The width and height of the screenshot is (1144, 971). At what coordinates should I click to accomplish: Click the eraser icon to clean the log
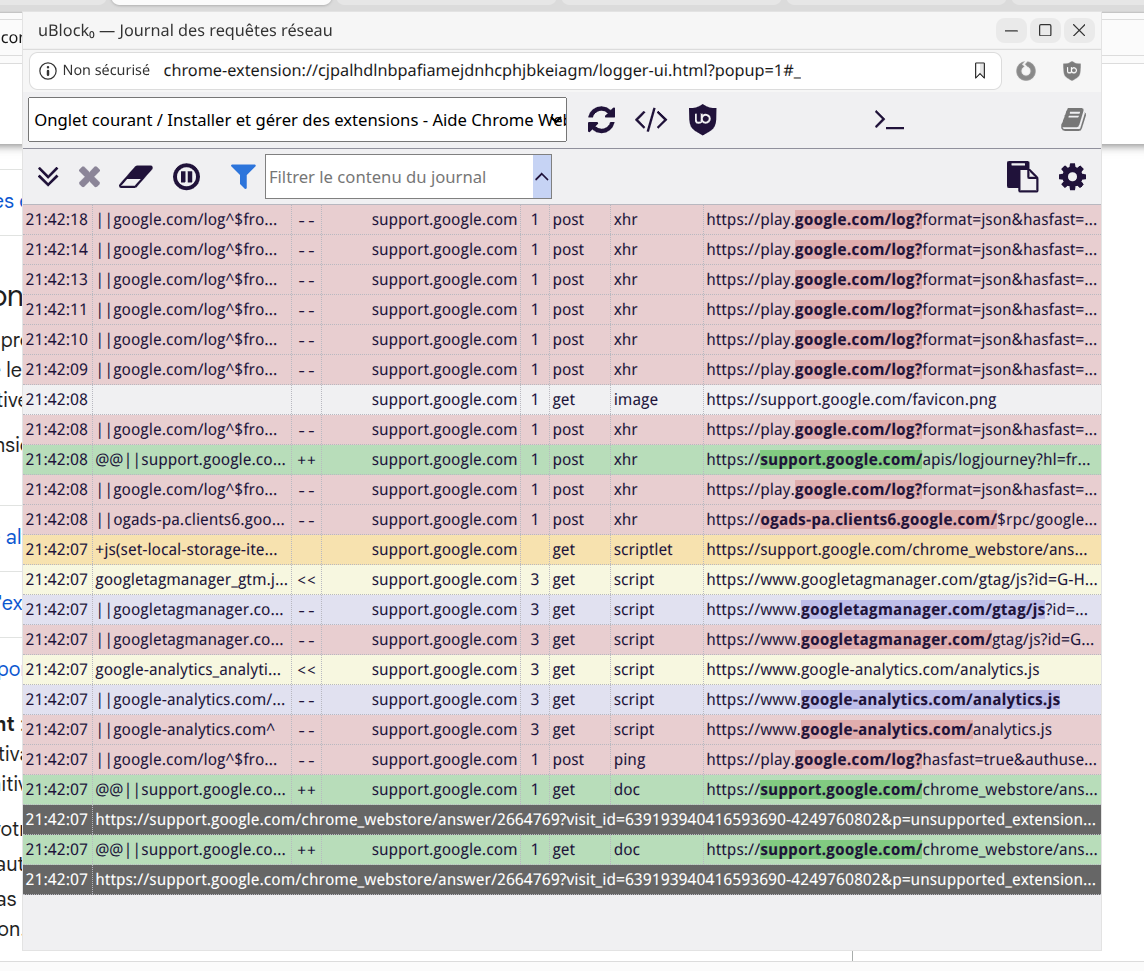click(136, 177)
